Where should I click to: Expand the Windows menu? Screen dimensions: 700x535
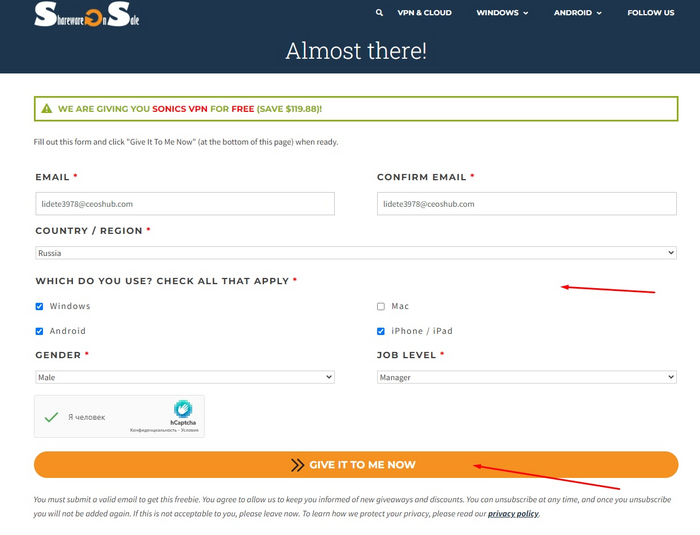502,13
